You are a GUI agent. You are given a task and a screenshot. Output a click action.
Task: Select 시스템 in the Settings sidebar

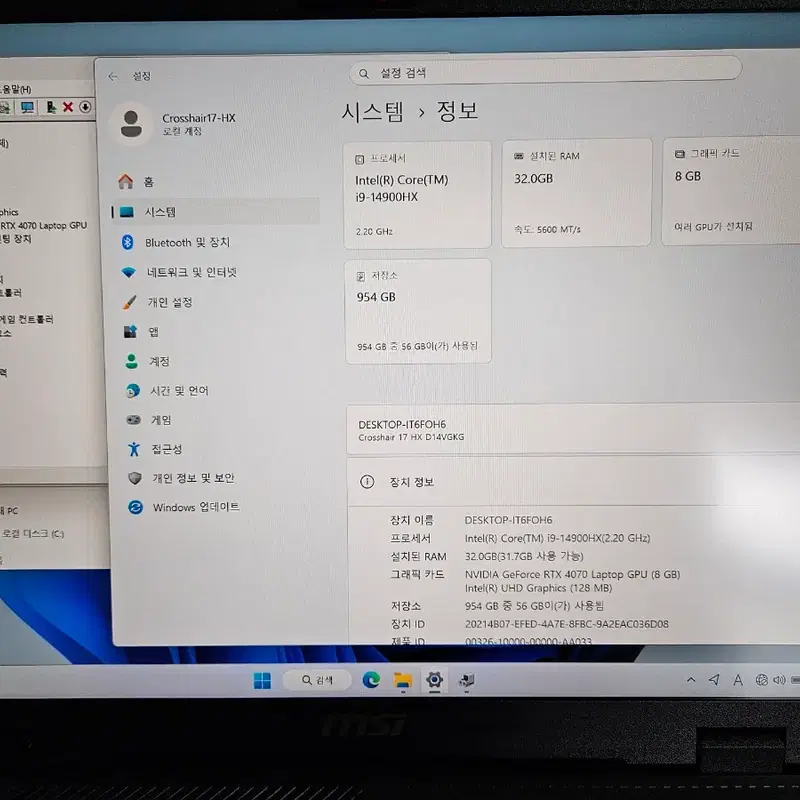(216, 212)
